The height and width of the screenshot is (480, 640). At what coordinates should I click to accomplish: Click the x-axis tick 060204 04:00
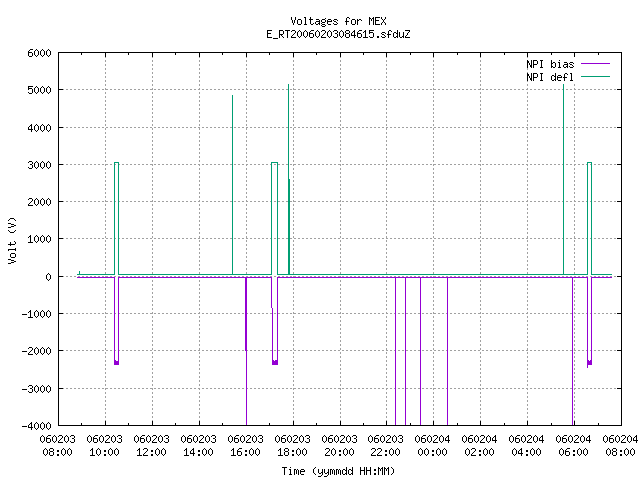(527, 445)
